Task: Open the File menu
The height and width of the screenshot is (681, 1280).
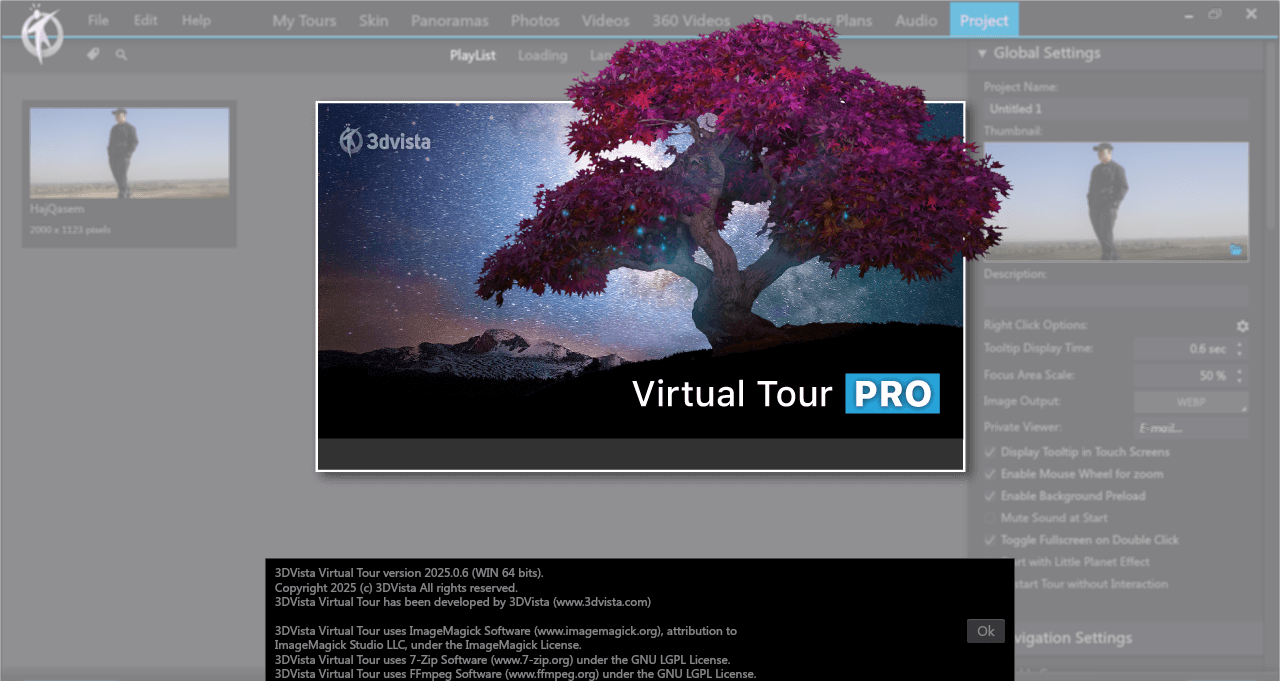Action: (98, 20)
